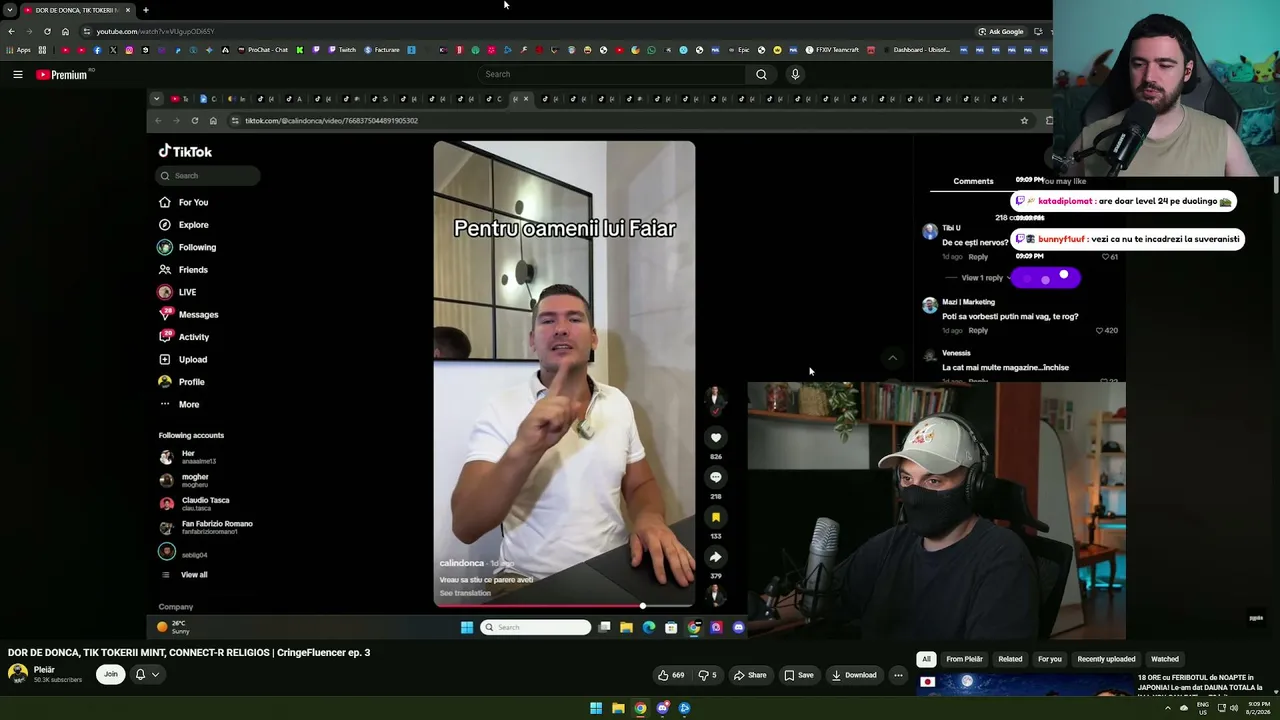The height and width of the screenshot is (720, 1280).
Task: Switch to TikTok Comments tab
Action: (973, 181)
